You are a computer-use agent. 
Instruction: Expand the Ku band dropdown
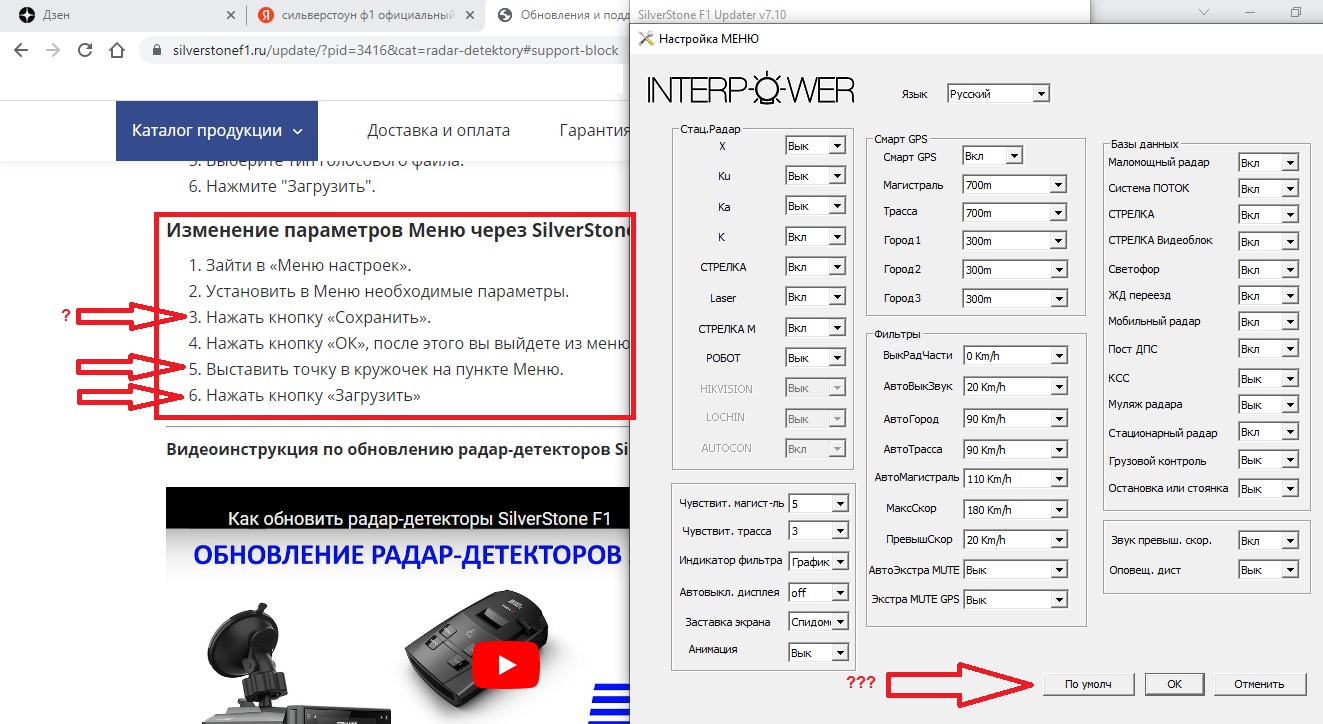(815, 176)
